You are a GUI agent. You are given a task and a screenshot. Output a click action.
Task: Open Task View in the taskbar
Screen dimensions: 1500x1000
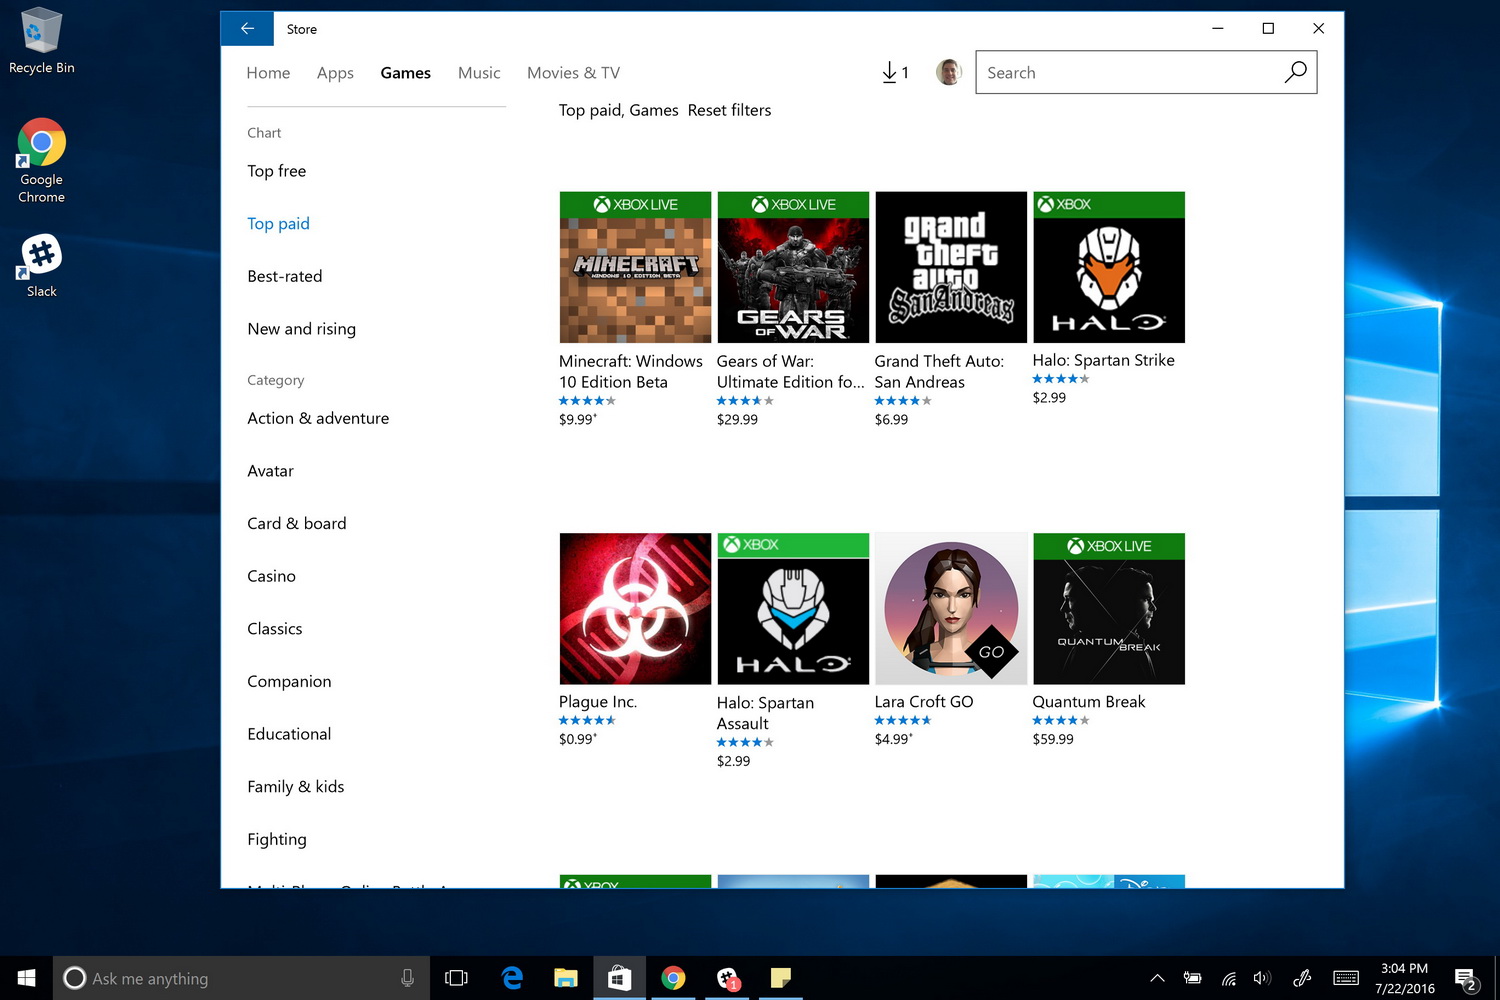(456, 978)
